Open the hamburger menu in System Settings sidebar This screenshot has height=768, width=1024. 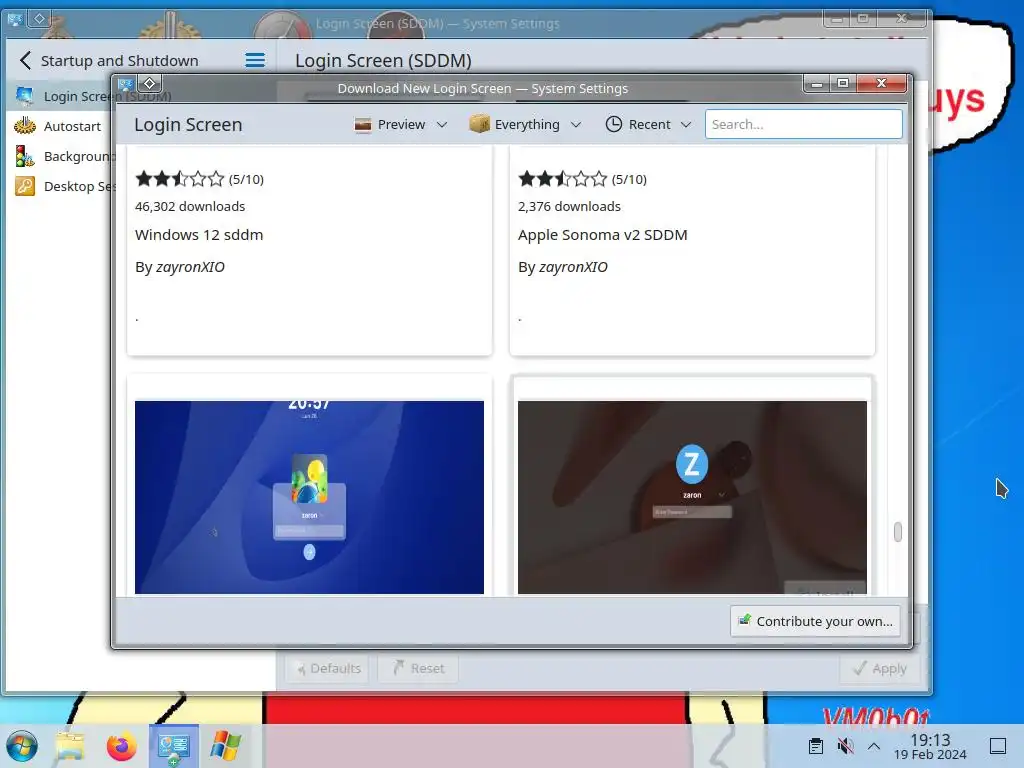click(255, 61)
